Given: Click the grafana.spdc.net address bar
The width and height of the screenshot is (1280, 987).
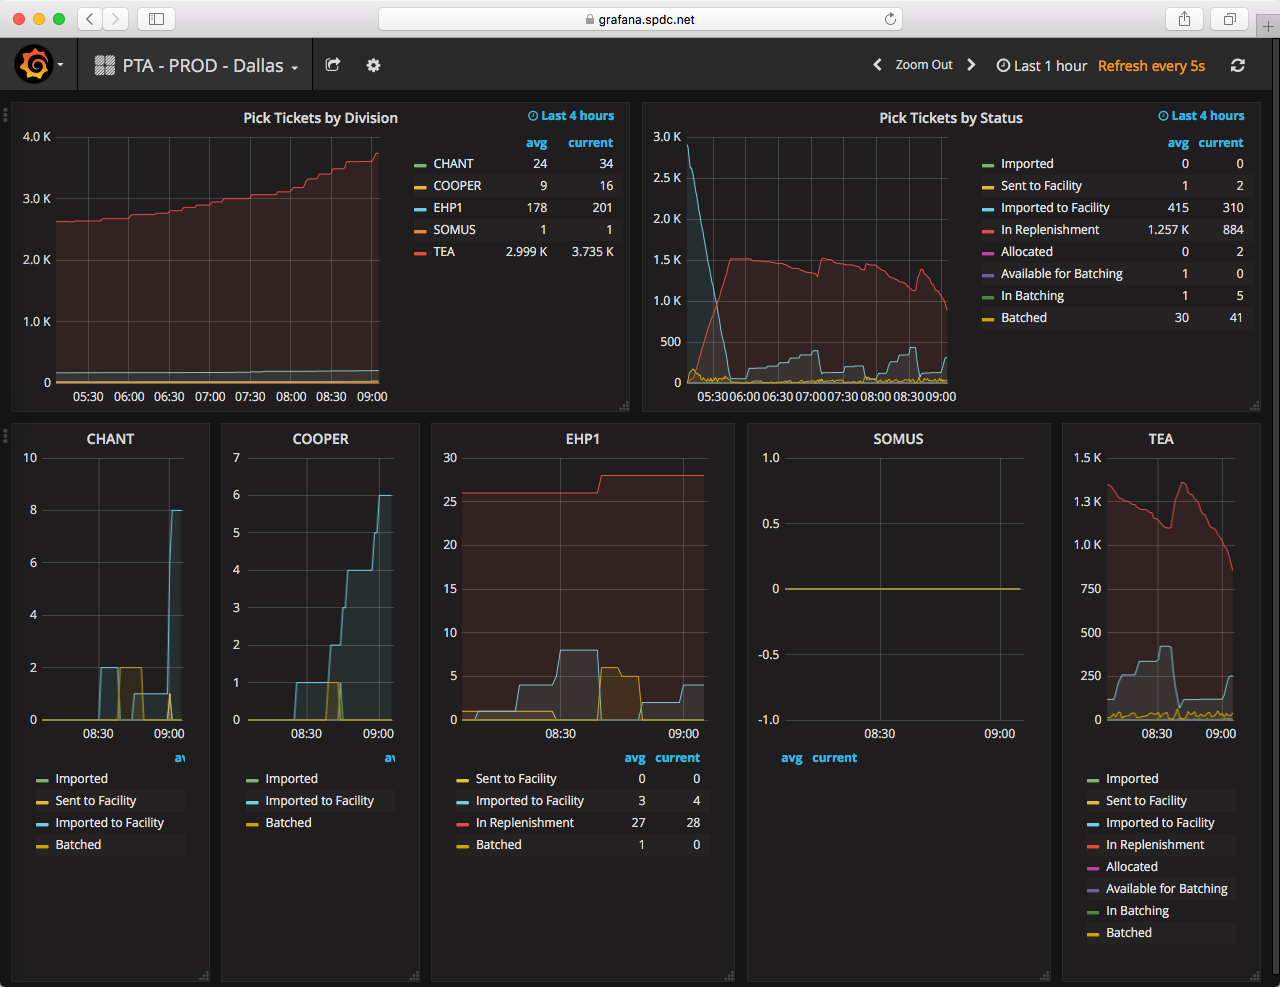Looking at the screenshot, I should [x=640, y=19].
